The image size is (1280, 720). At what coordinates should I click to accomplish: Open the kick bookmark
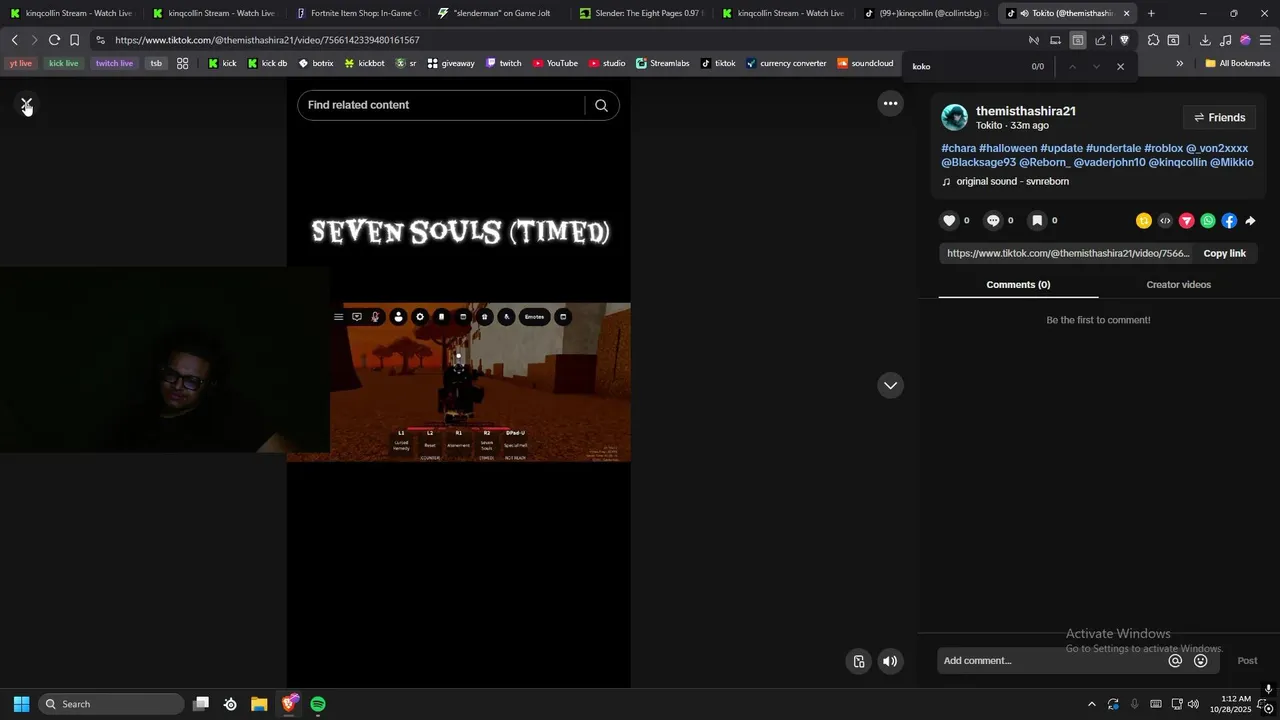[222, 63]
